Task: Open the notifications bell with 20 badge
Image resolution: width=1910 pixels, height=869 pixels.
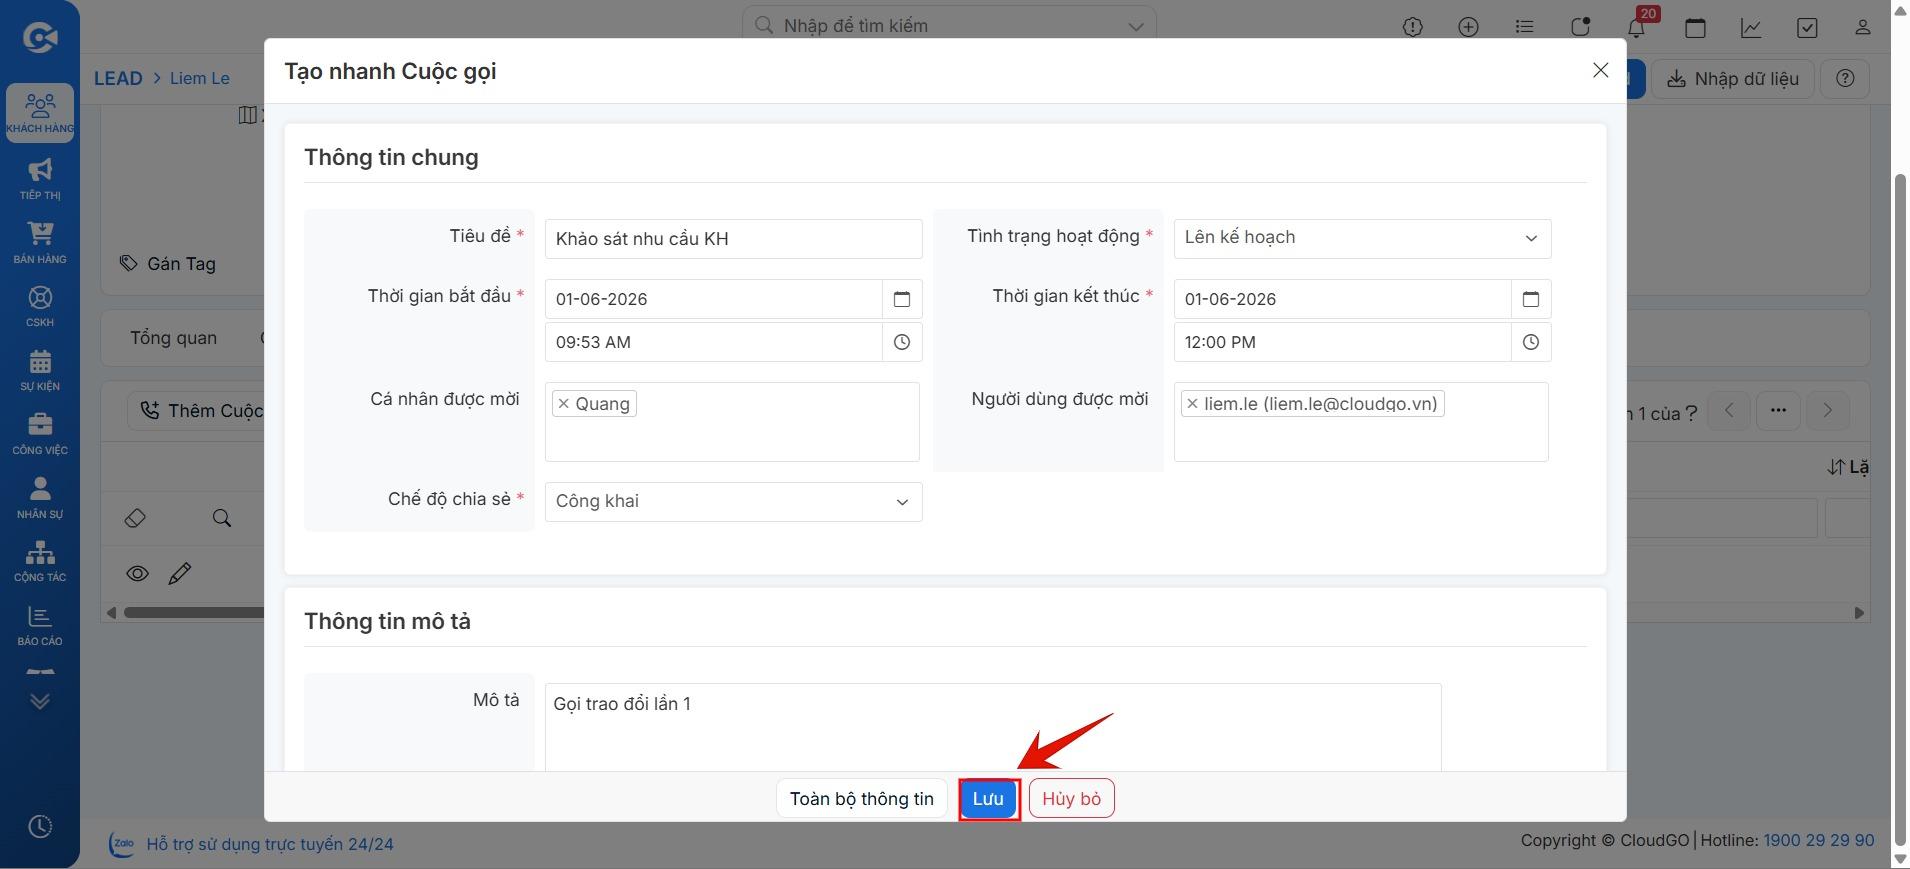Action: (1637, 26)
